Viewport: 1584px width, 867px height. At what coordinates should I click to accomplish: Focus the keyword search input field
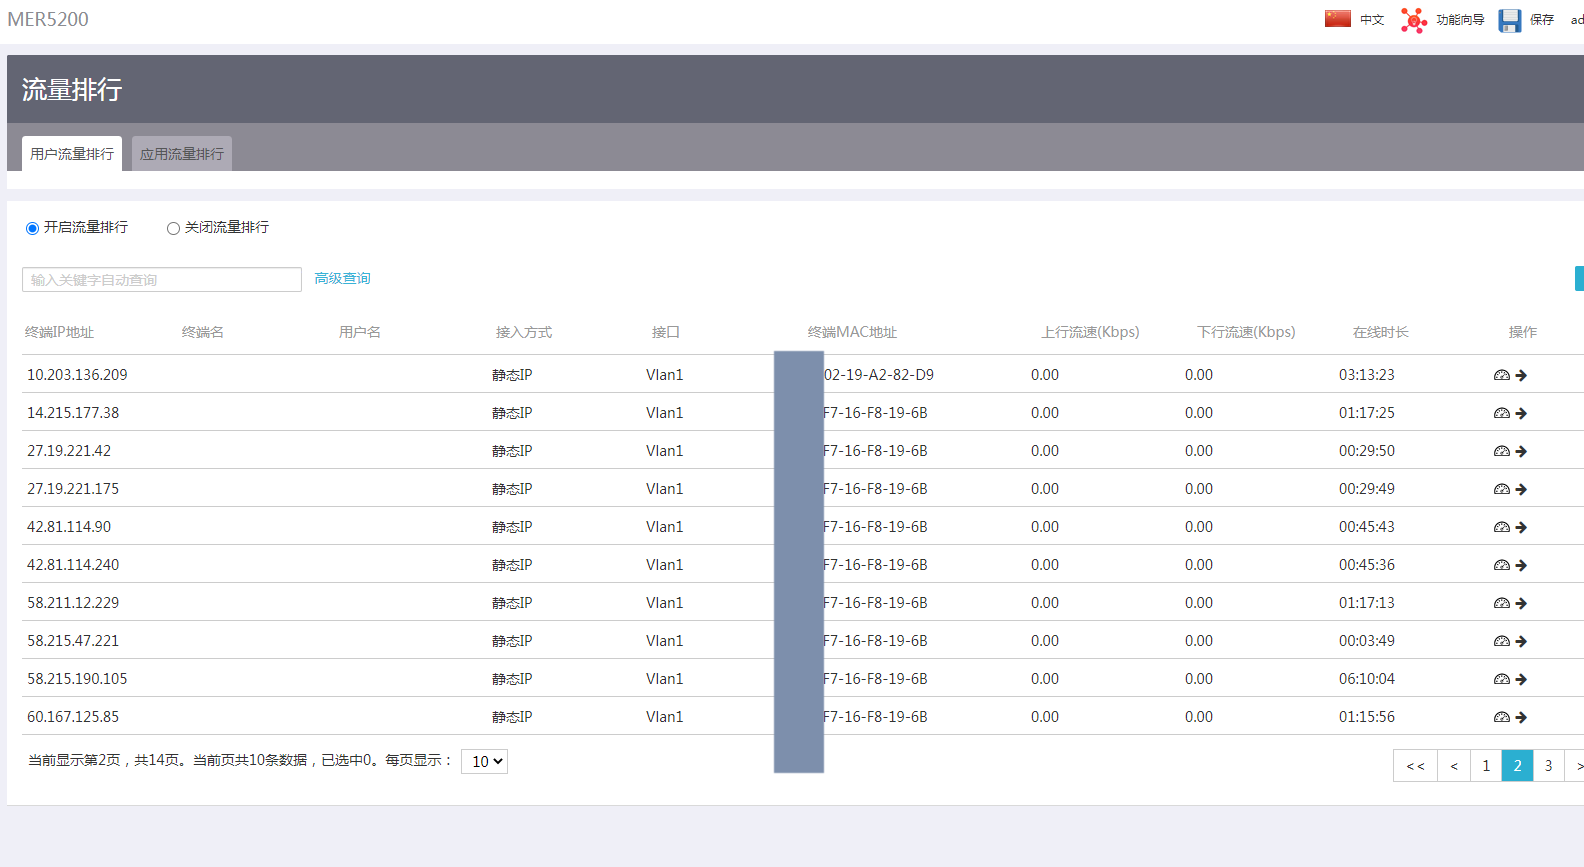pyautogui.click(x=162, y=280)
